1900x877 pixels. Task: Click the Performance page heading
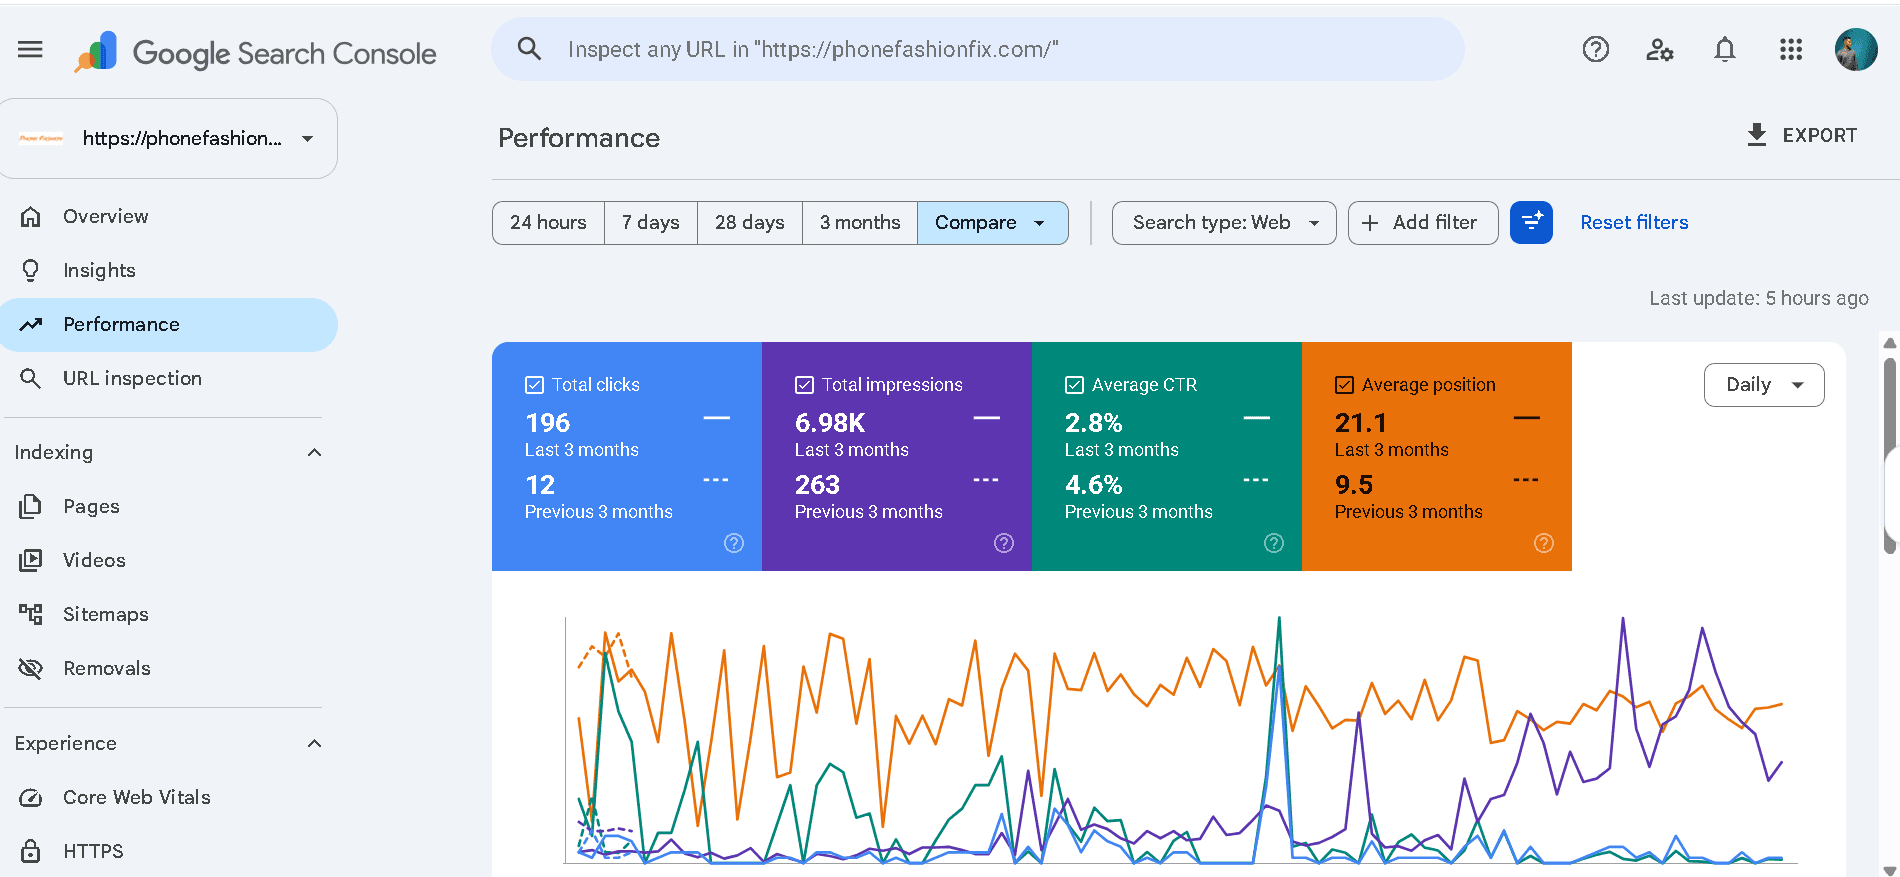click(579, 138)
